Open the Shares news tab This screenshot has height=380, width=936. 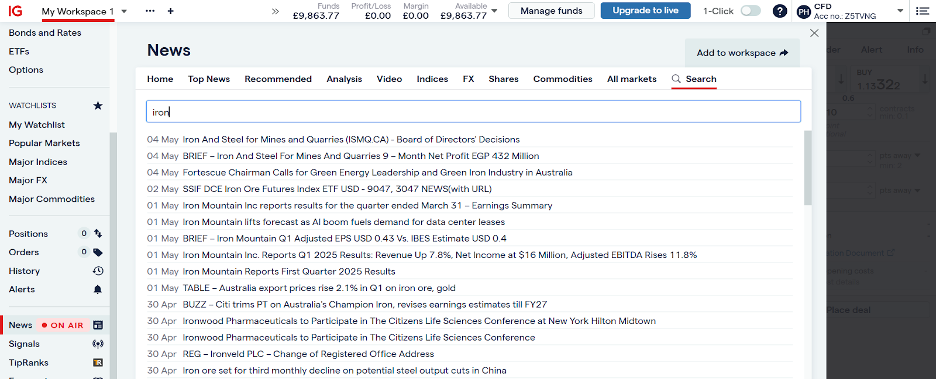coord(504,79)
